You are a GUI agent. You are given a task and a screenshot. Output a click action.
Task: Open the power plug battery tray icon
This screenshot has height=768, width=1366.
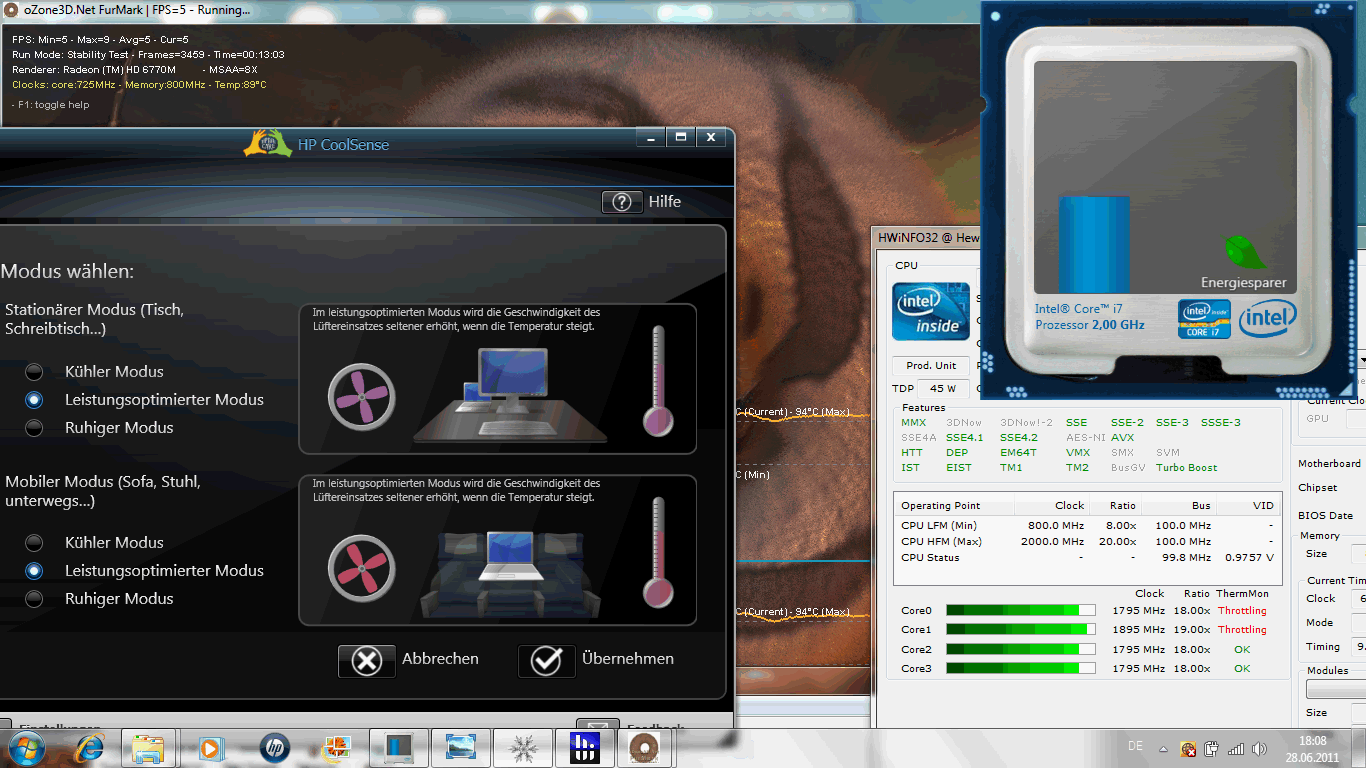pyautogui.click(x=1211, y=749)
